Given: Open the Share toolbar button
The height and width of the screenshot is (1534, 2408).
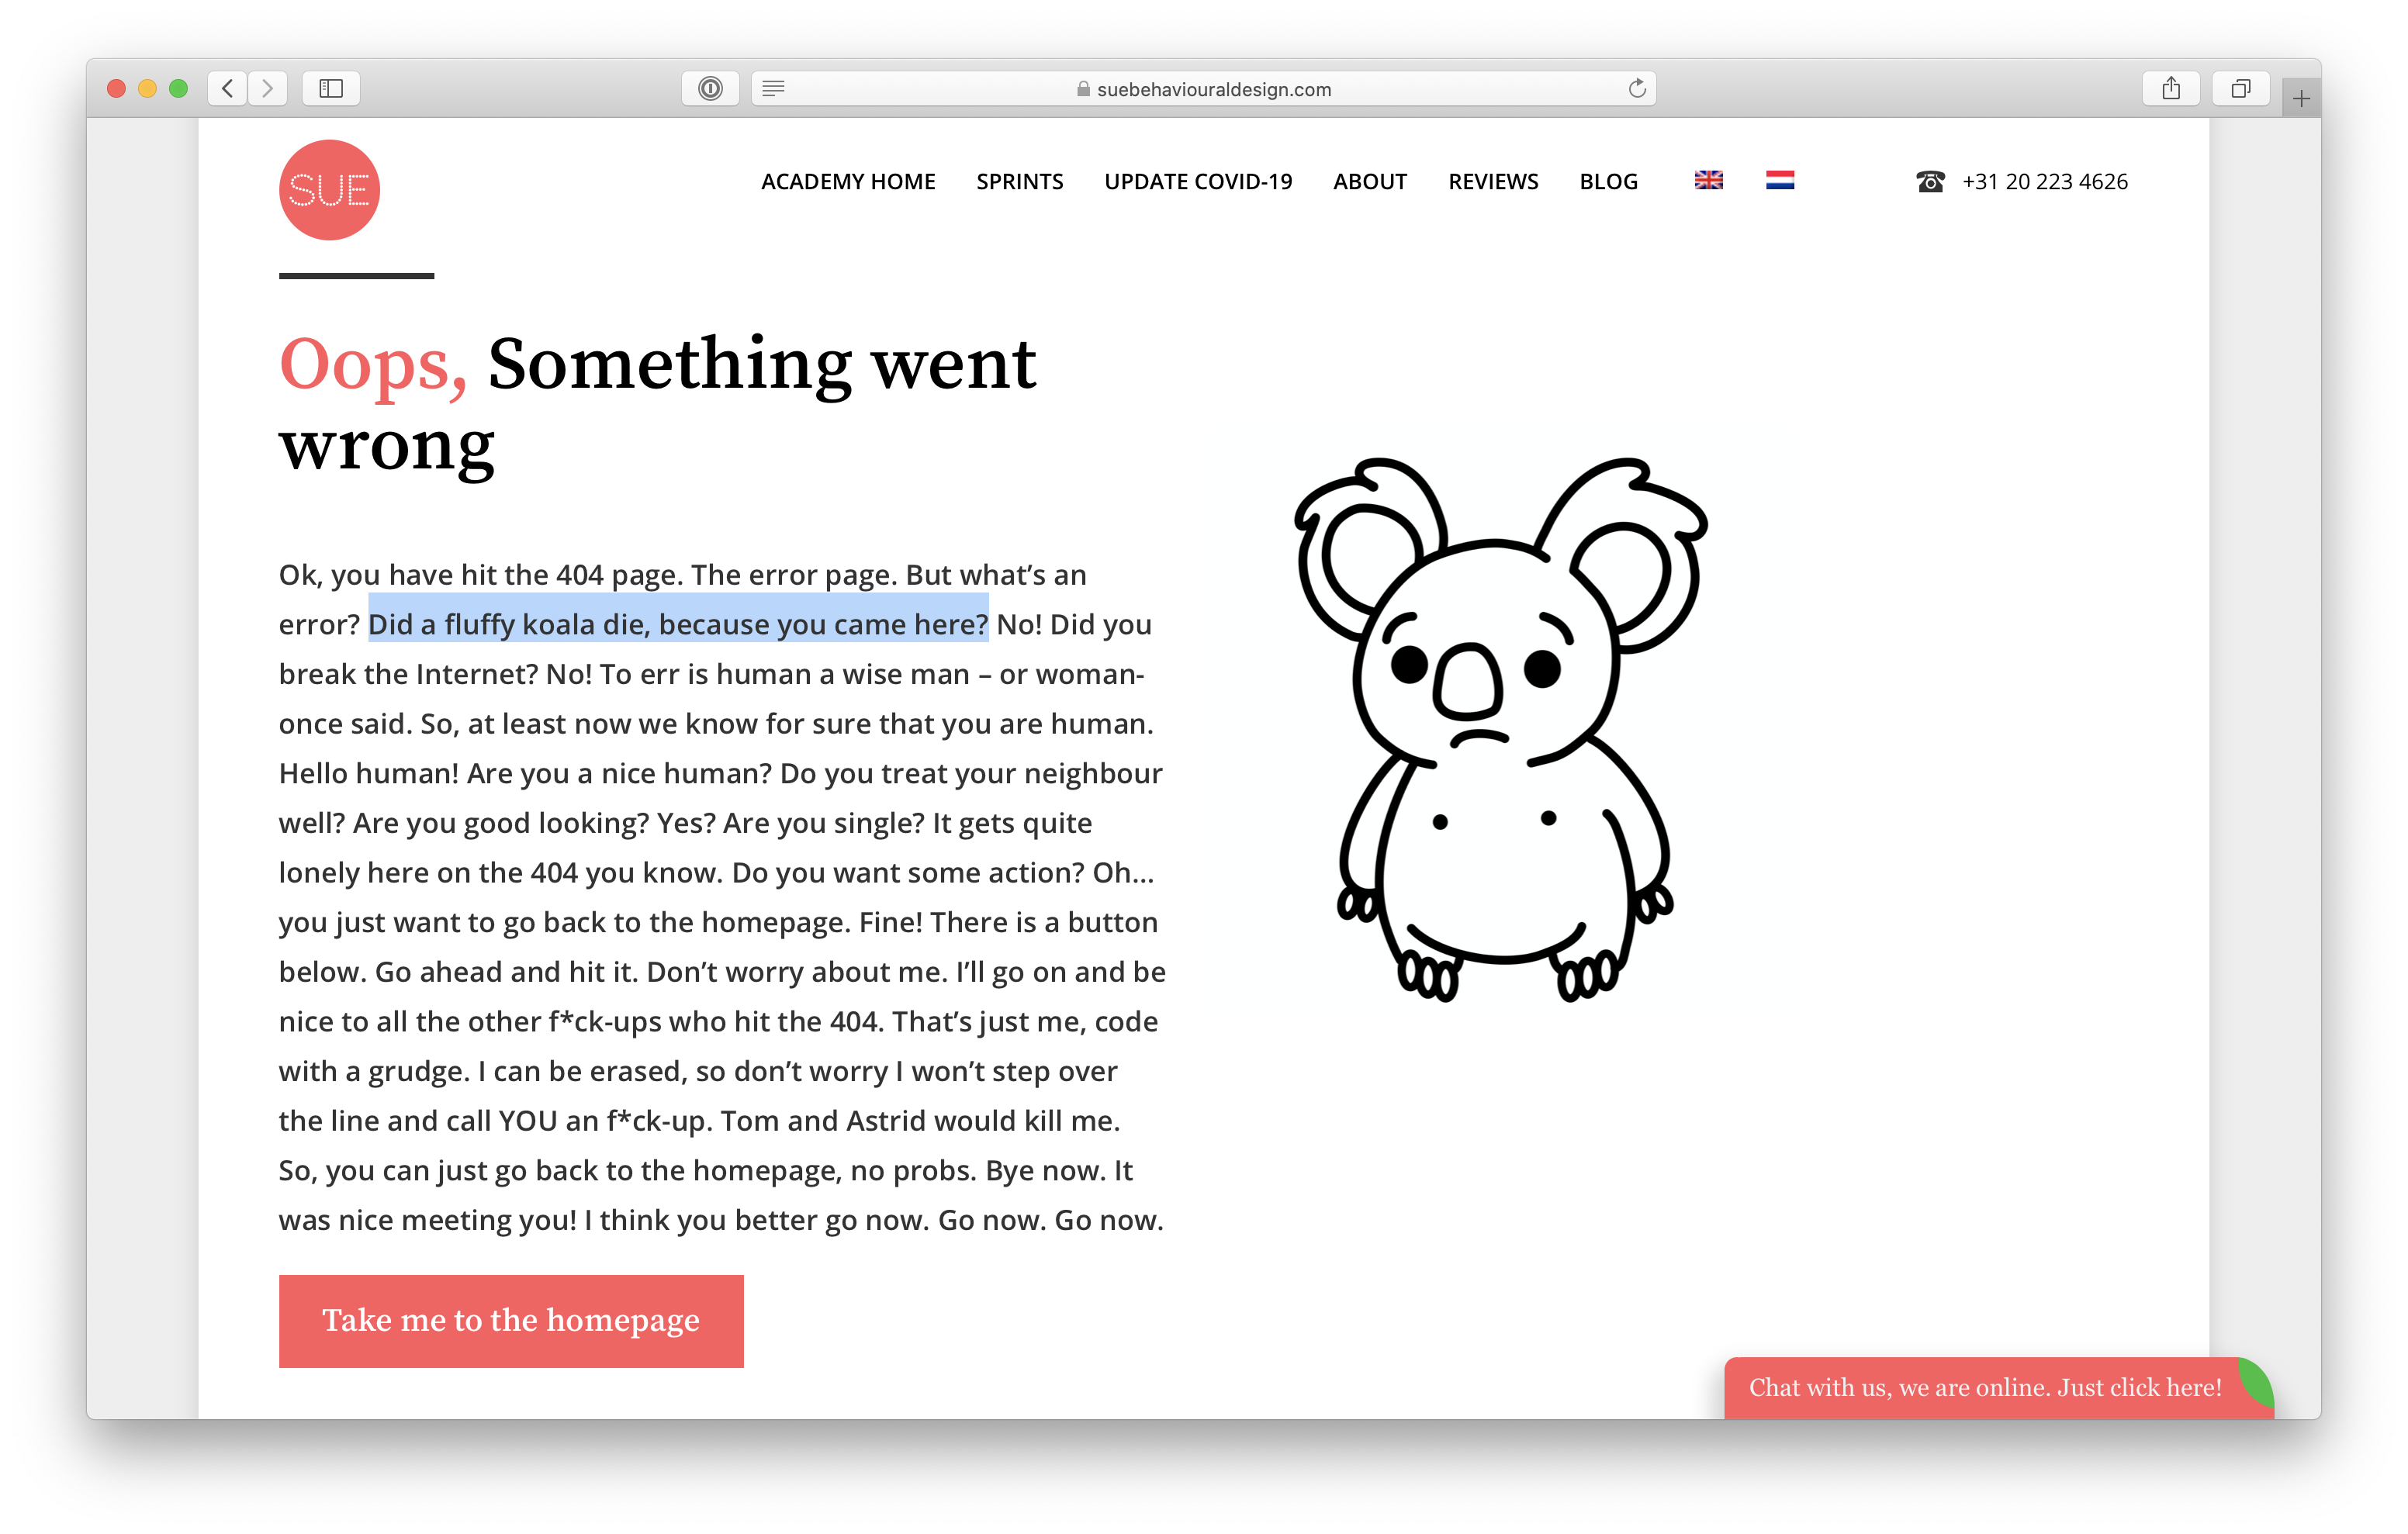Looking at the screenshot, I should click(2171, 89).
